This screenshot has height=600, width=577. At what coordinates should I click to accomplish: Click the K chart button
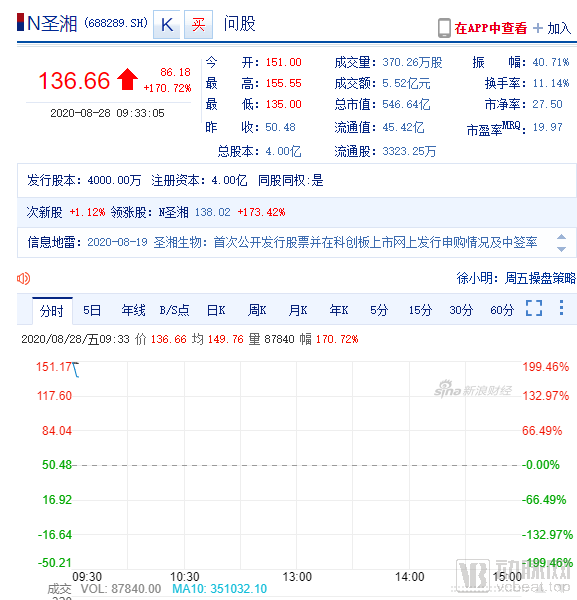(x=166, y=25)
